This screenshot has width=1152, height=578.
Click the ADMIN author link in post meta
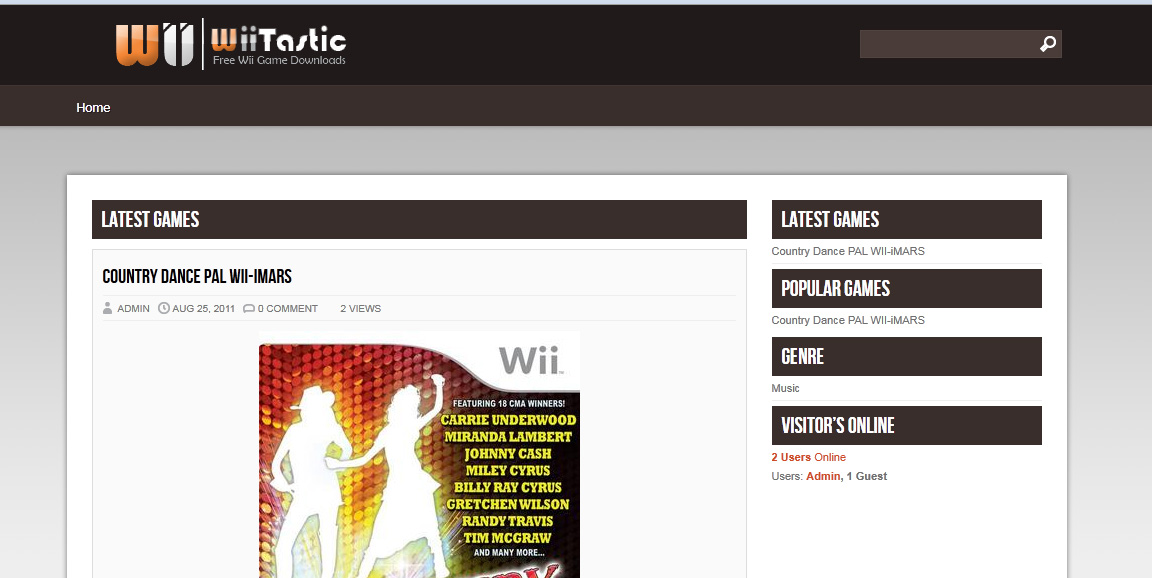tap(133, 308)
